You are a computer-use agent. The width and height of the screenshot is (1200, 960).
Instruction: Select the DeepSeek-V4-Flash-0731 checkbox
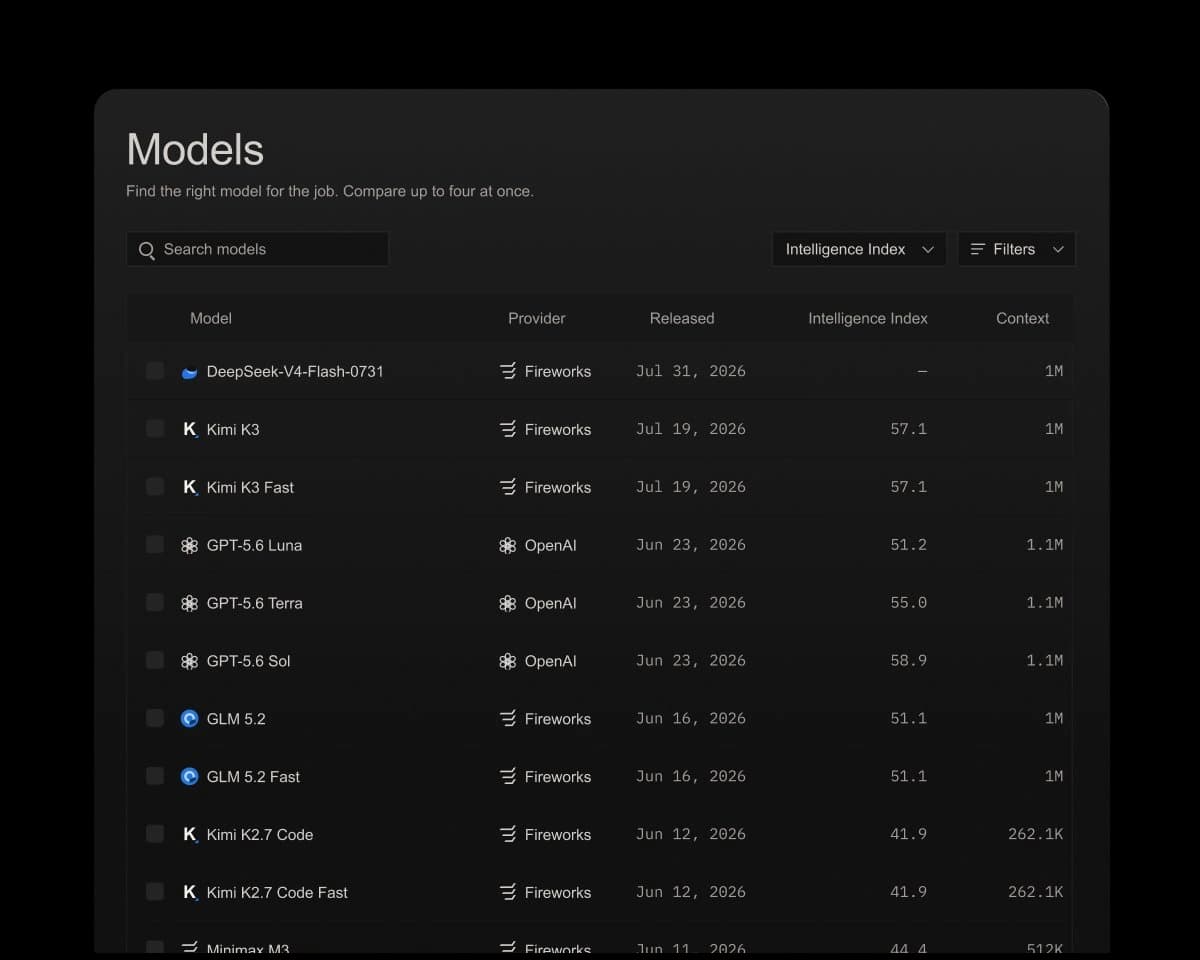[155, 371]
